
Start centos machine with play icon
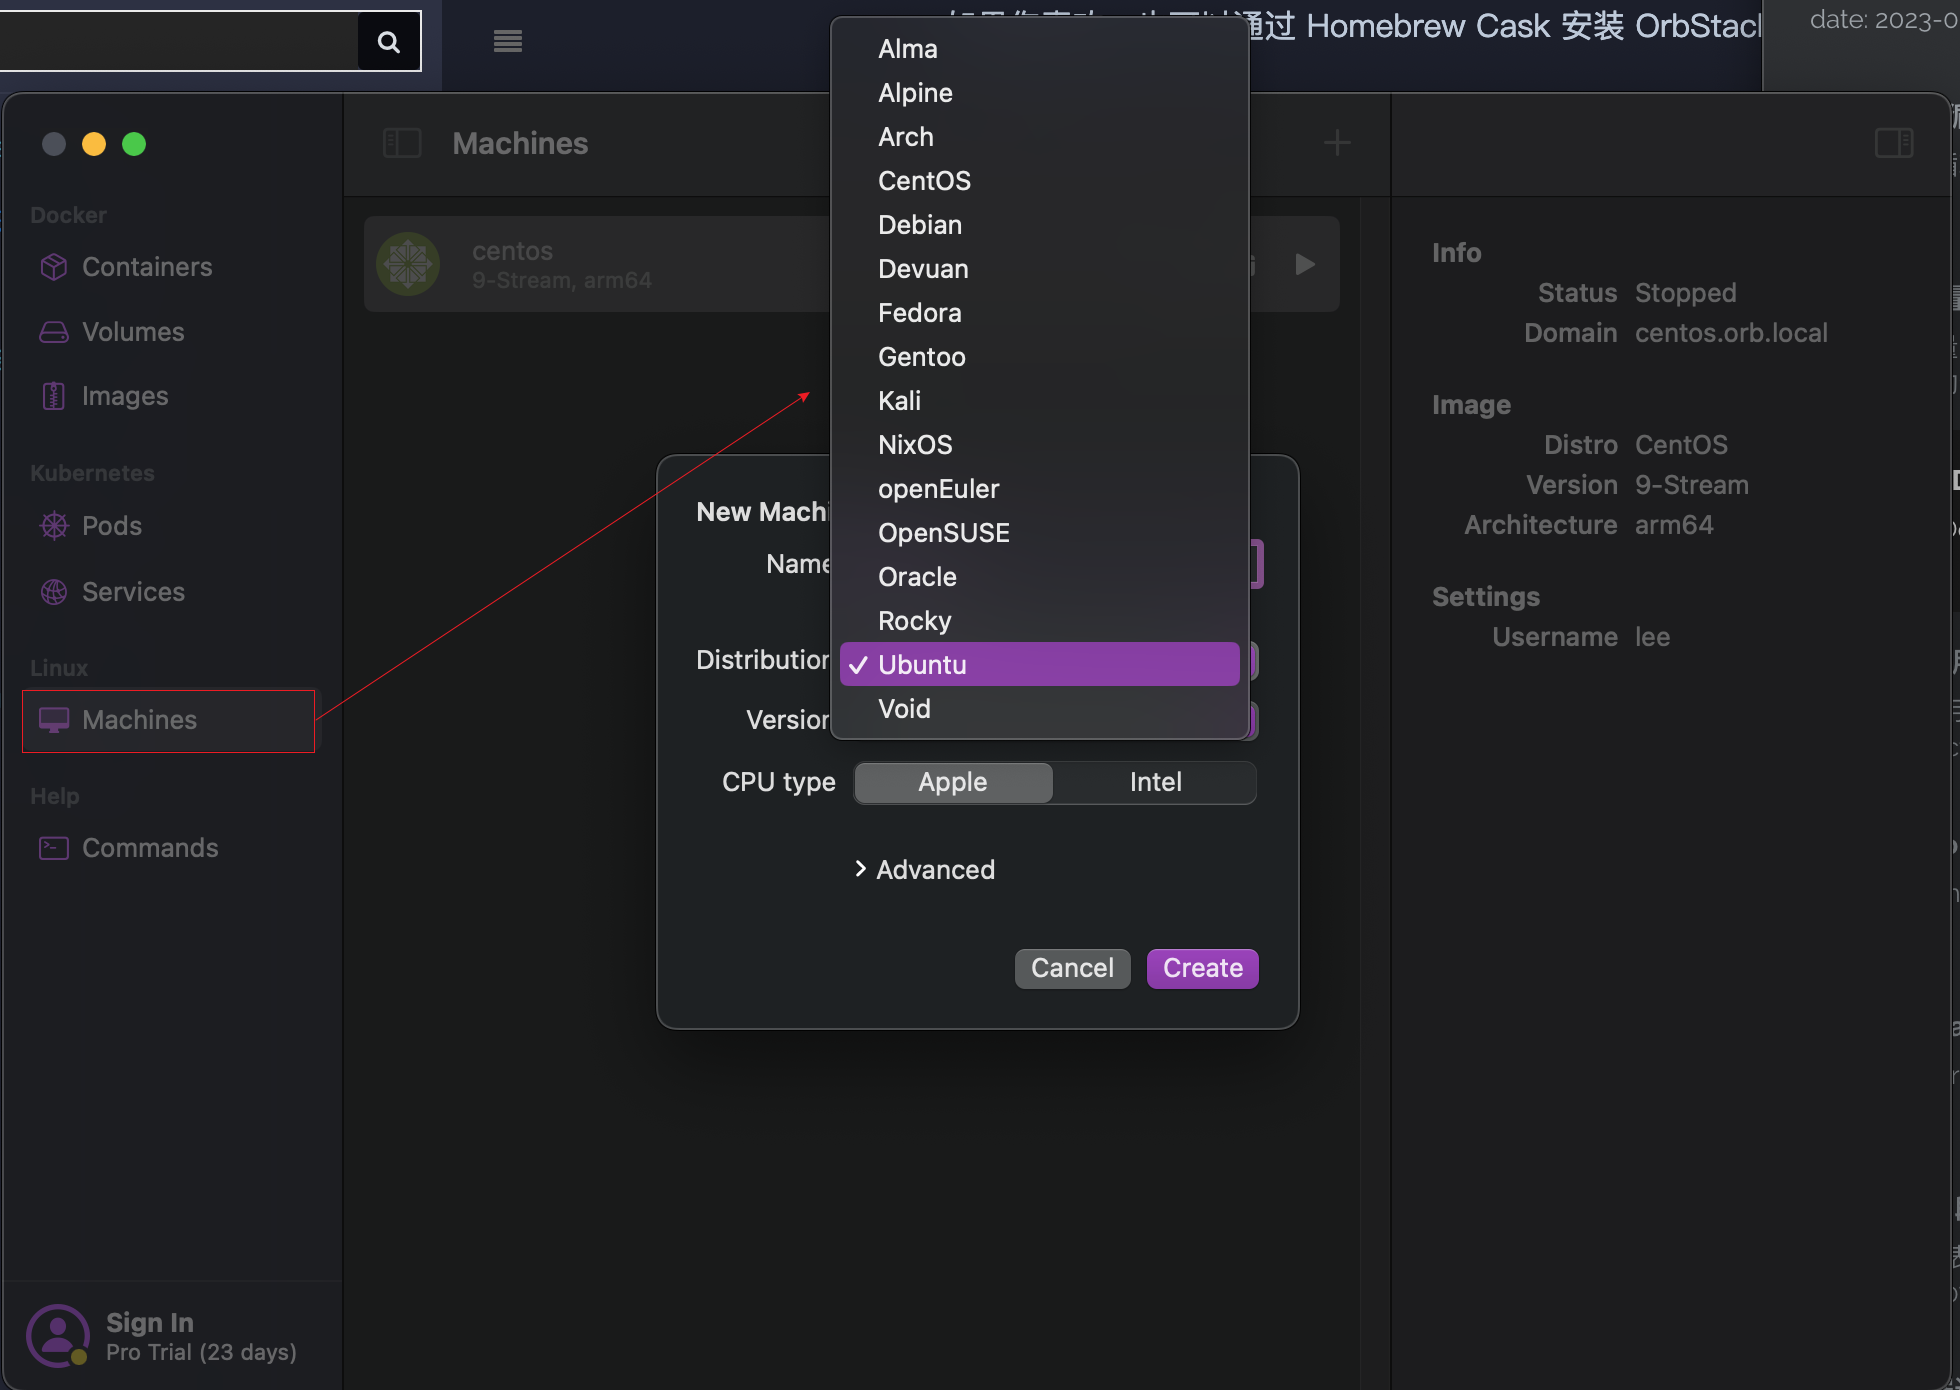tap(1305, 264)
